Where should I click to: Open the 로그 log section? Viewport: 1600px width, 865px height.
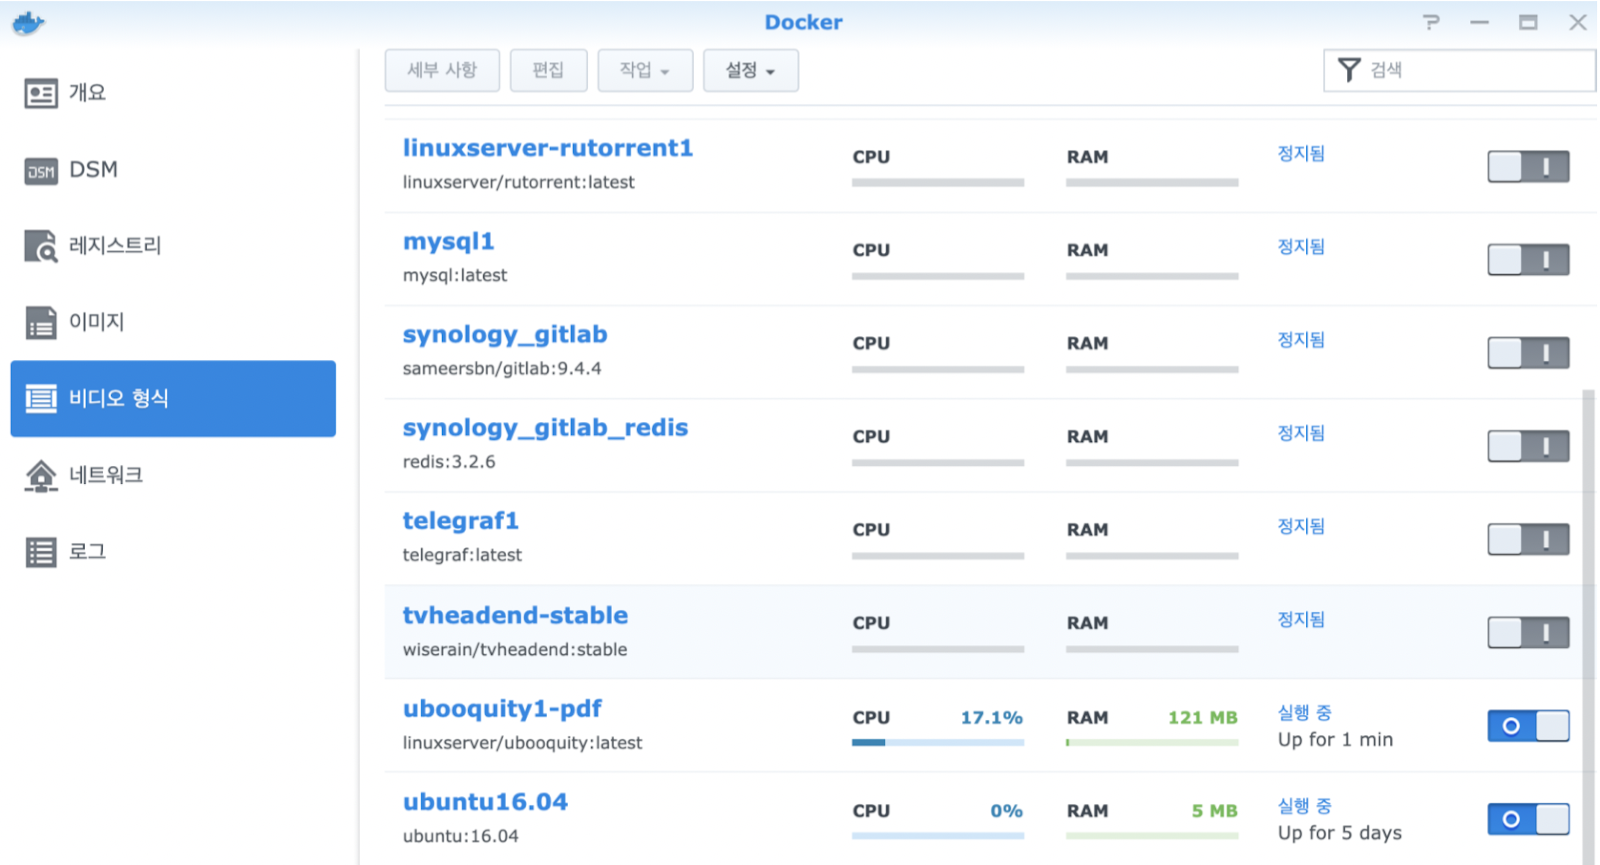pyautogui.click(x=173, y=551)
